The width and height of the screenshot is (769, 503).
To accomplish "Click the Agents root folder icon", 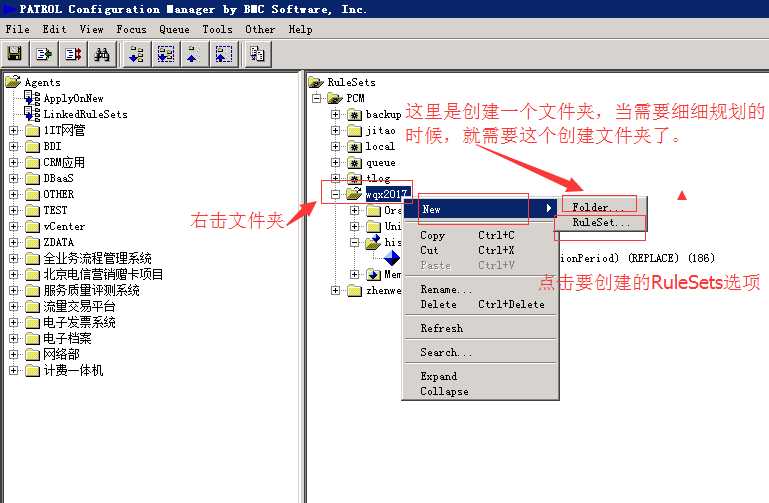I will click(13, 81).
